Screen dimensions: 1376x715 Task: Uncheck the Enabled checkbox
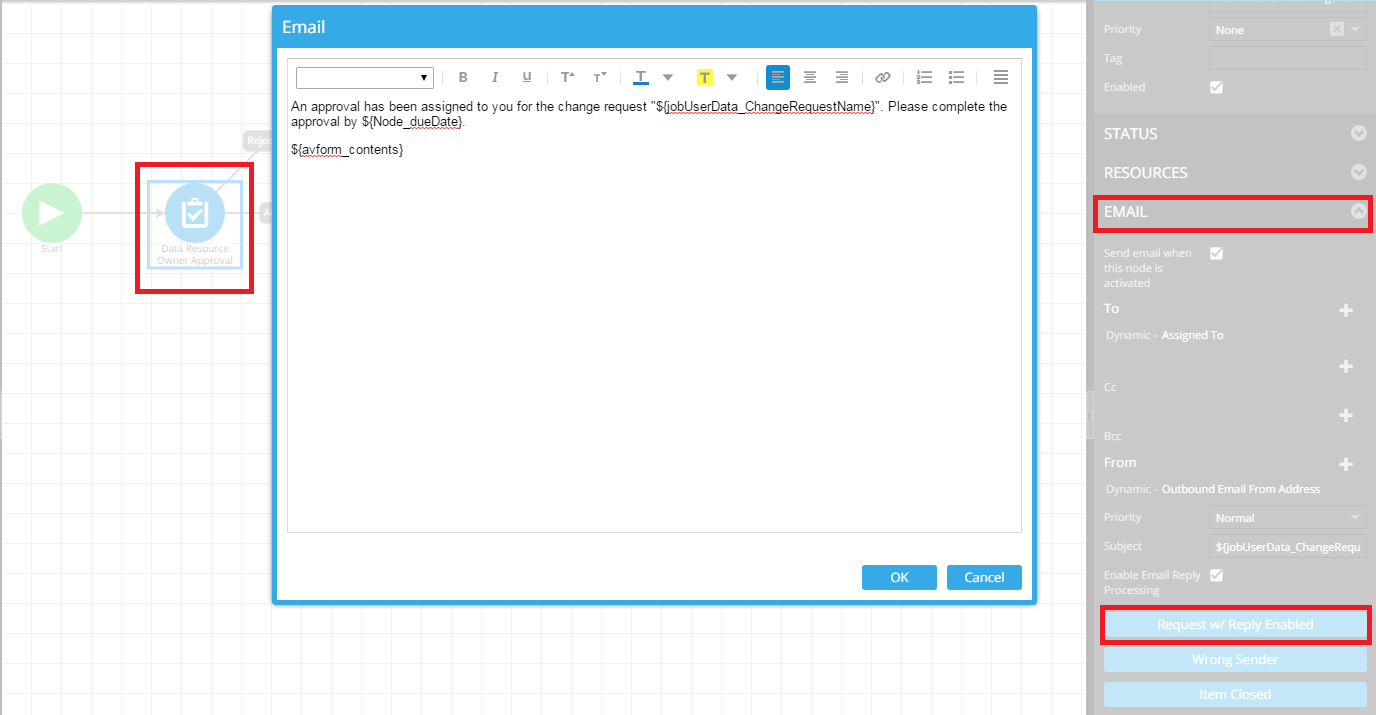pos(1216,87)
